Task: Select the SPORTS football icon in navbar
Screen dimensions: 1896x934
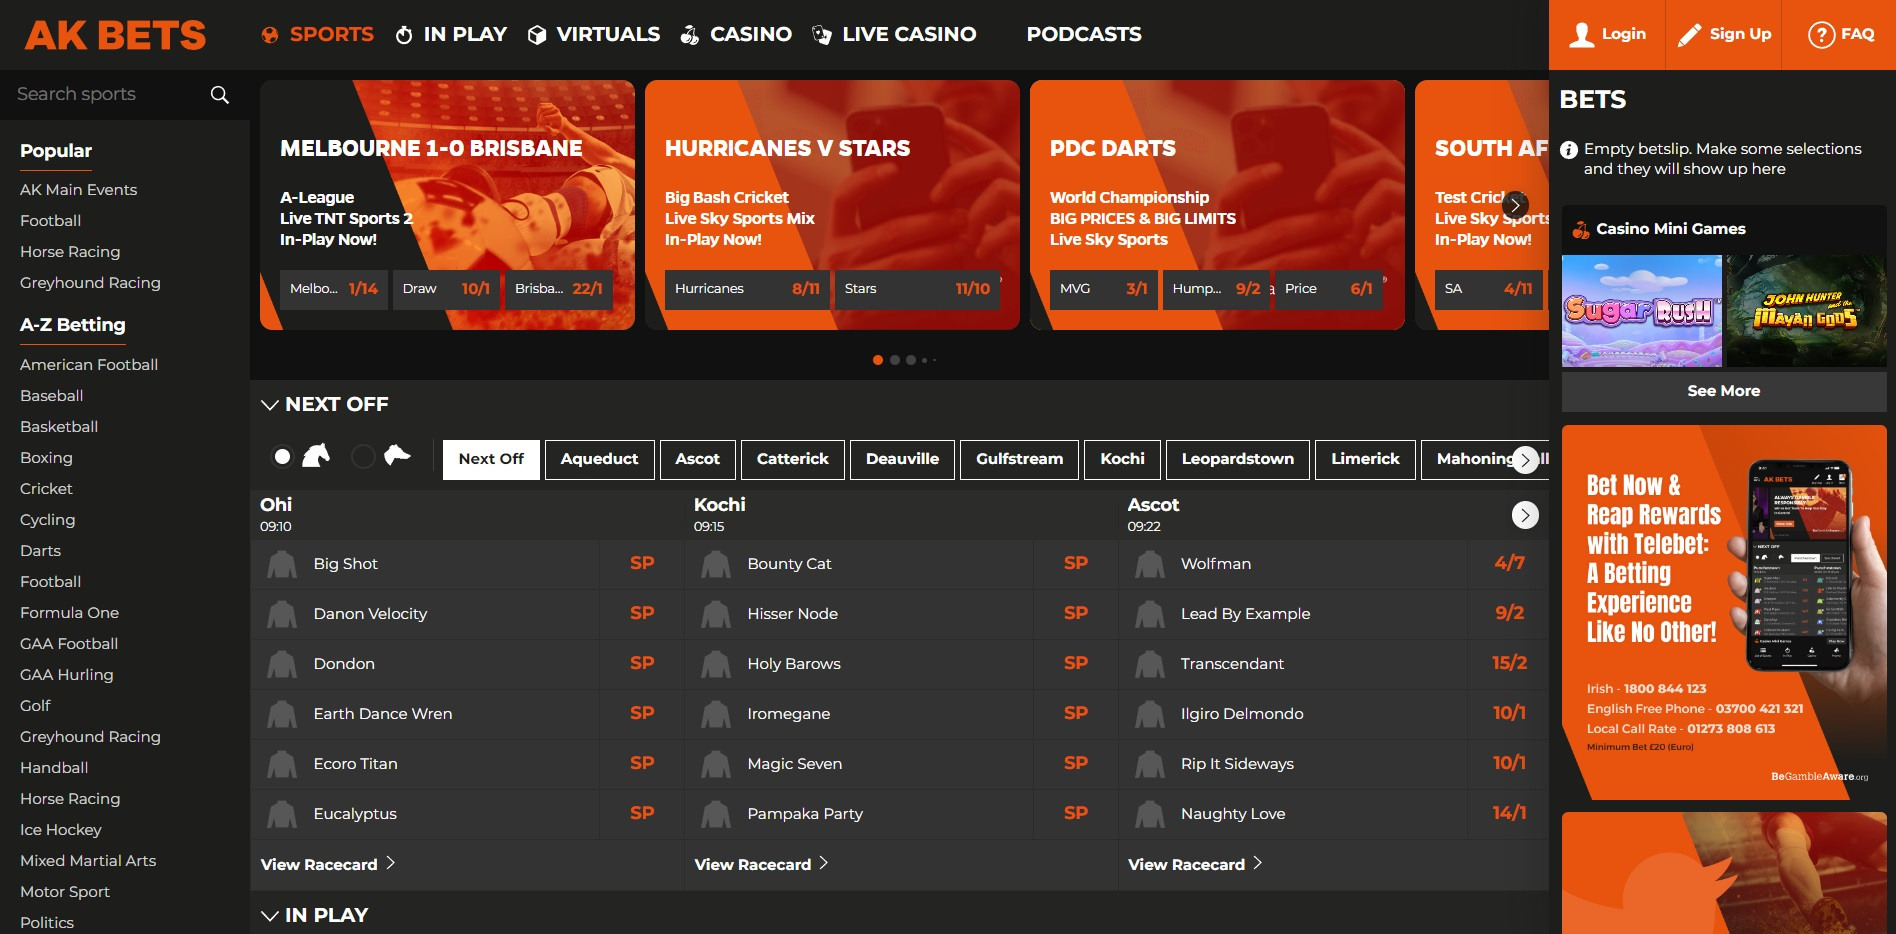Action: coord(270,33)
